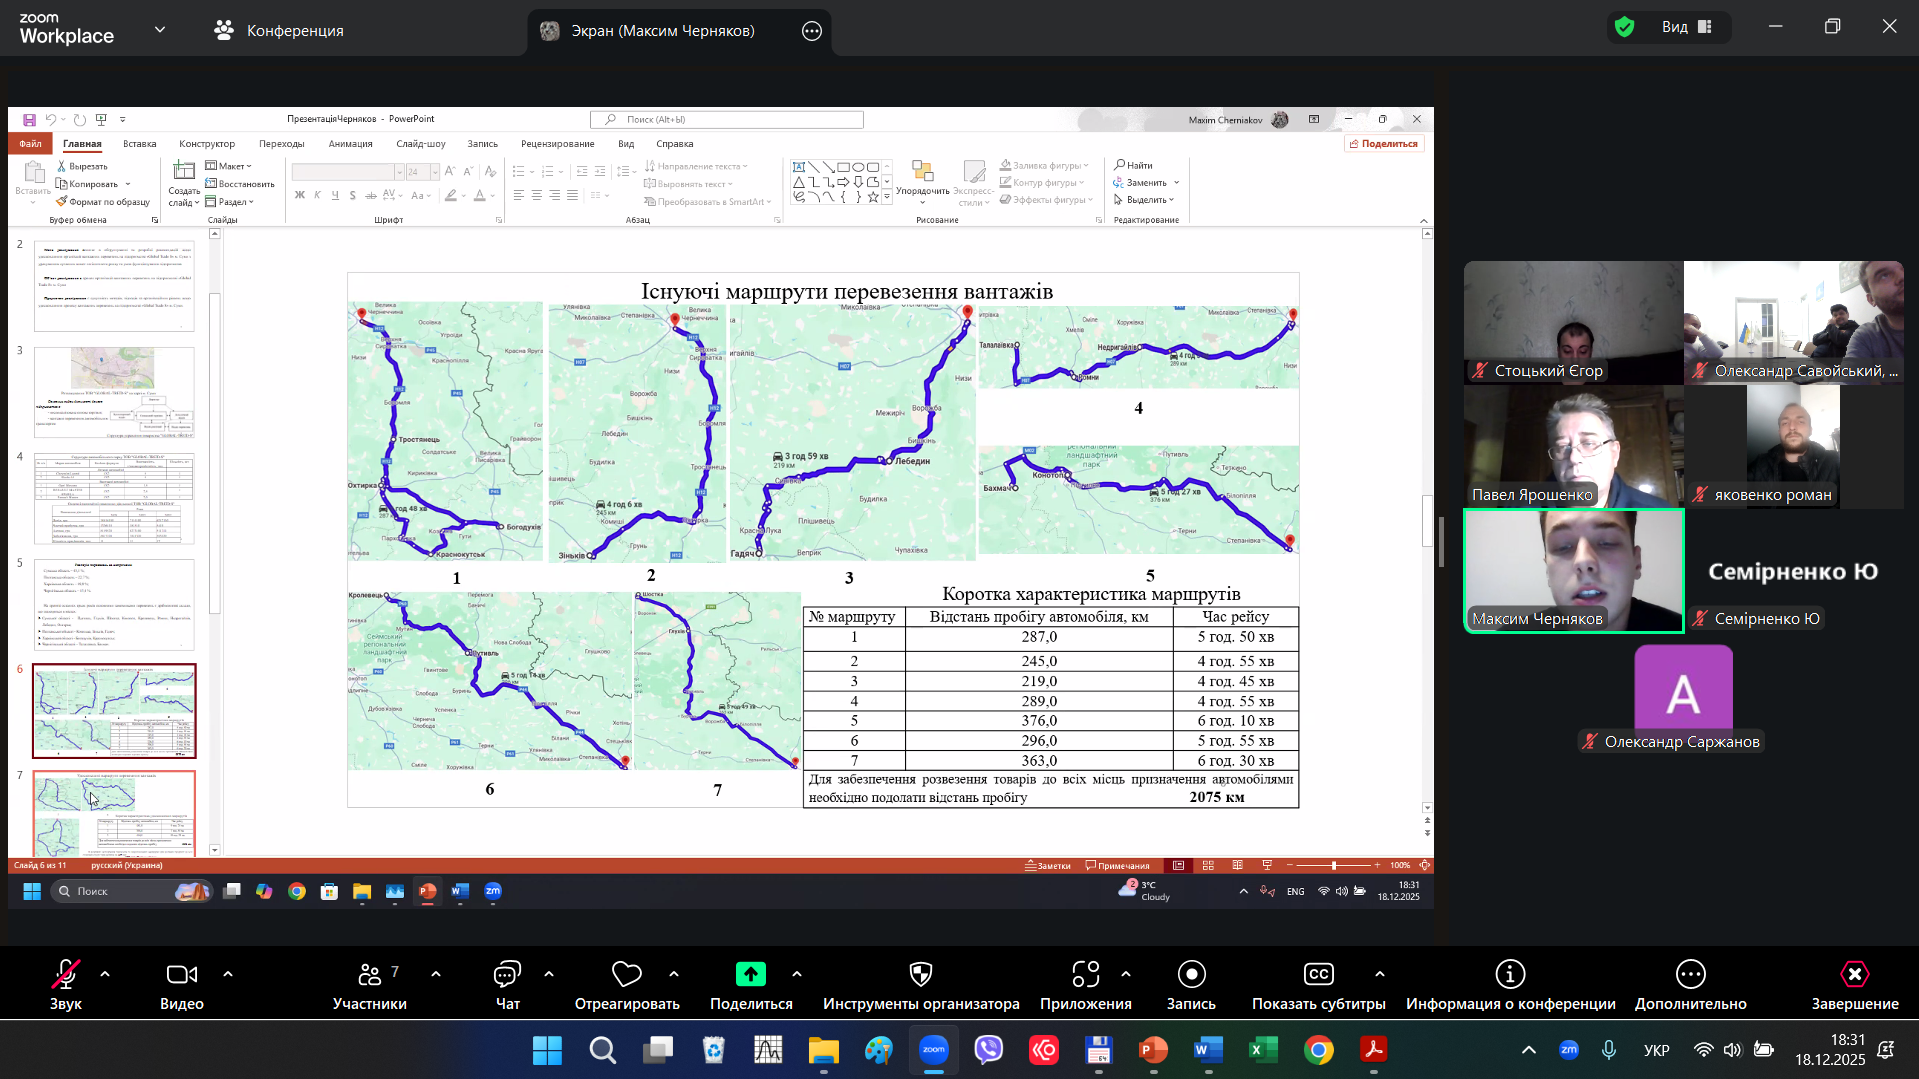
Task: Open Host tools shield icon
Action: 920,975
